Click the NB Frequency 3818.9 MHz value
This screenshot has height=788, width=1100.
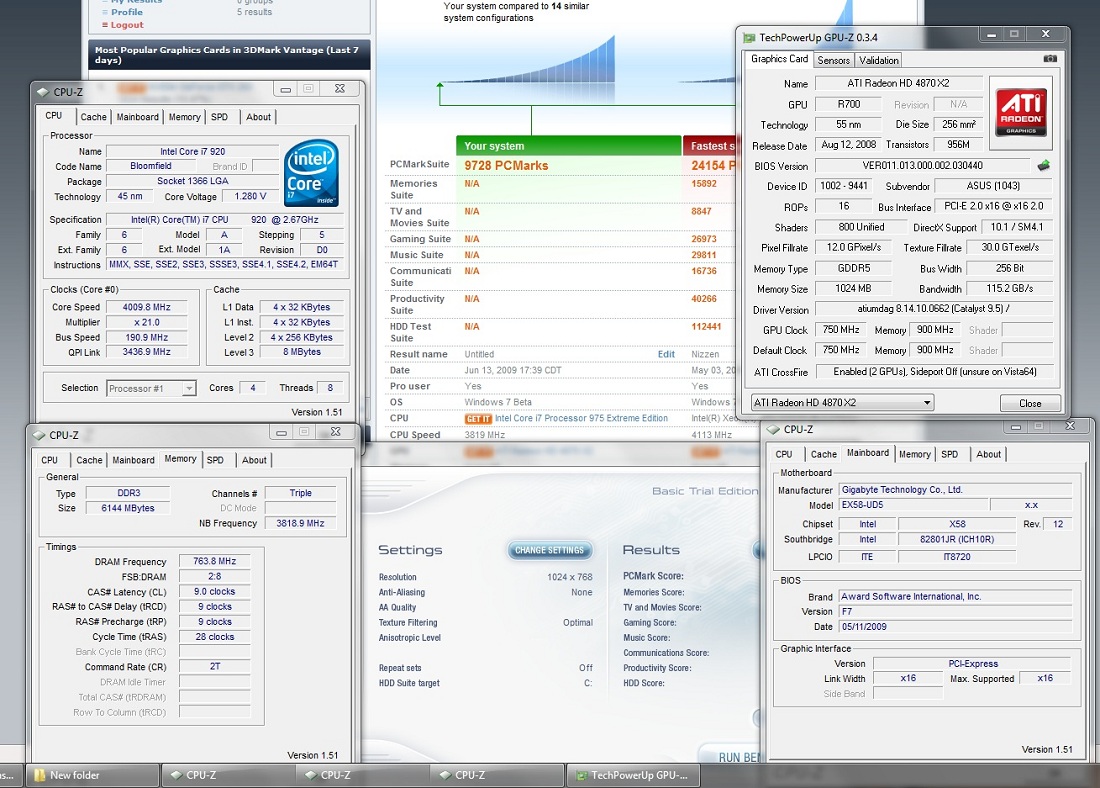pos(300,523)
